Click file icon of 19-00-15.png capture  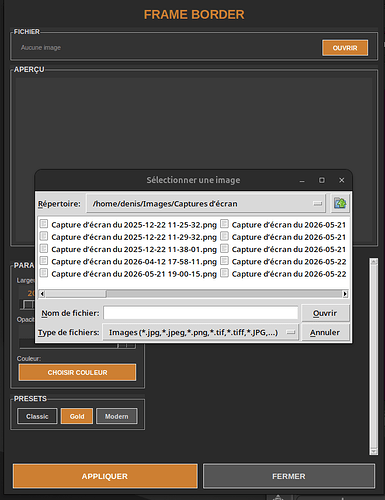point(44,273)
